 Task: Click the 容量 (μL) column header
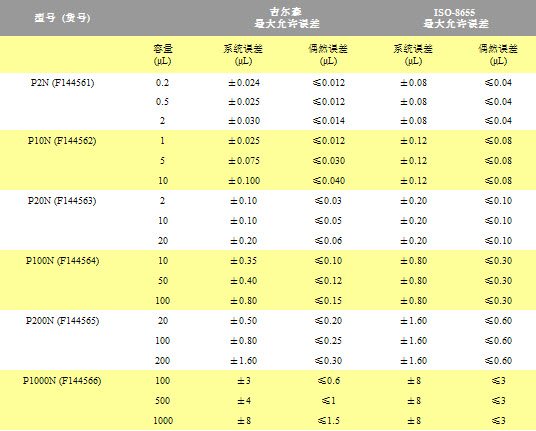tap(163, 55)
